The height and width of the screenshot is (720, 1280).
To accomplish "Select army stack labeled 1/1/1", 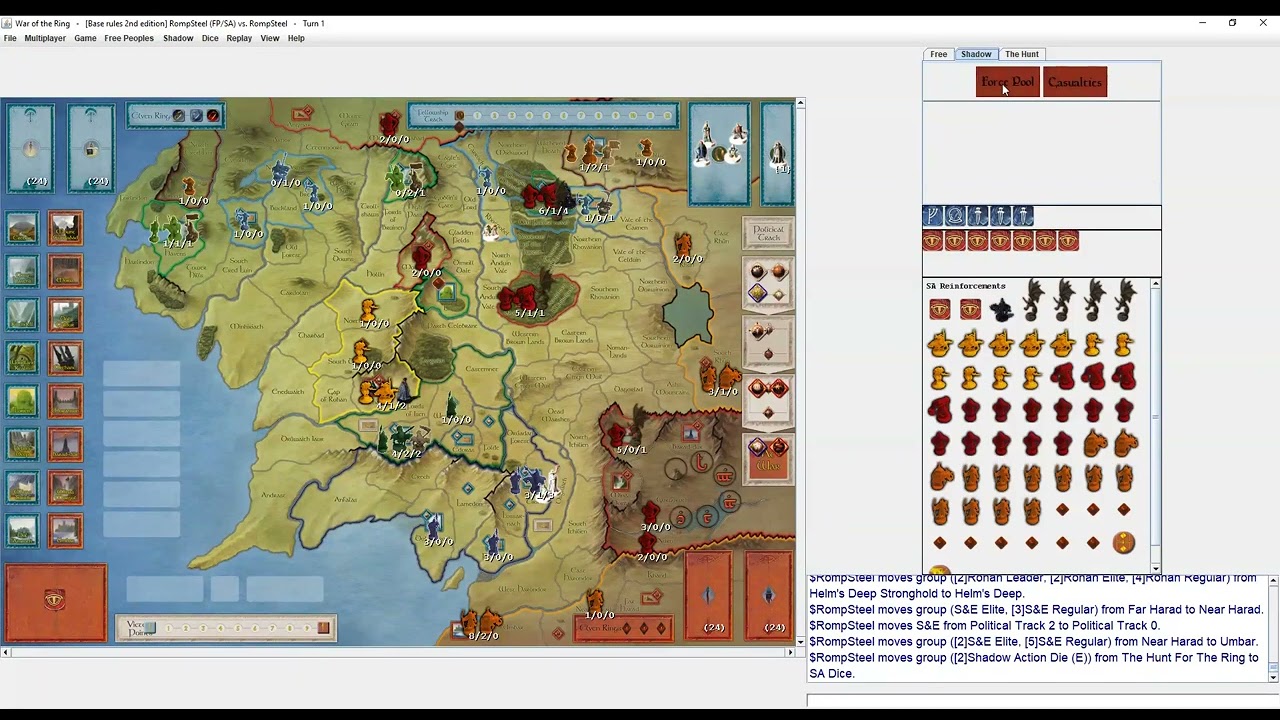I will 176,232.
